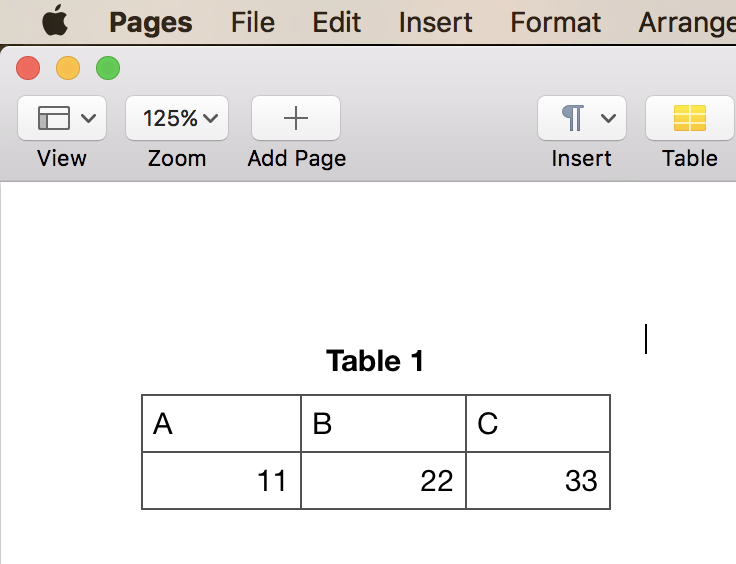
Task: Open the 125% zoom level dropdown
Action: click(x=177, y=118)
